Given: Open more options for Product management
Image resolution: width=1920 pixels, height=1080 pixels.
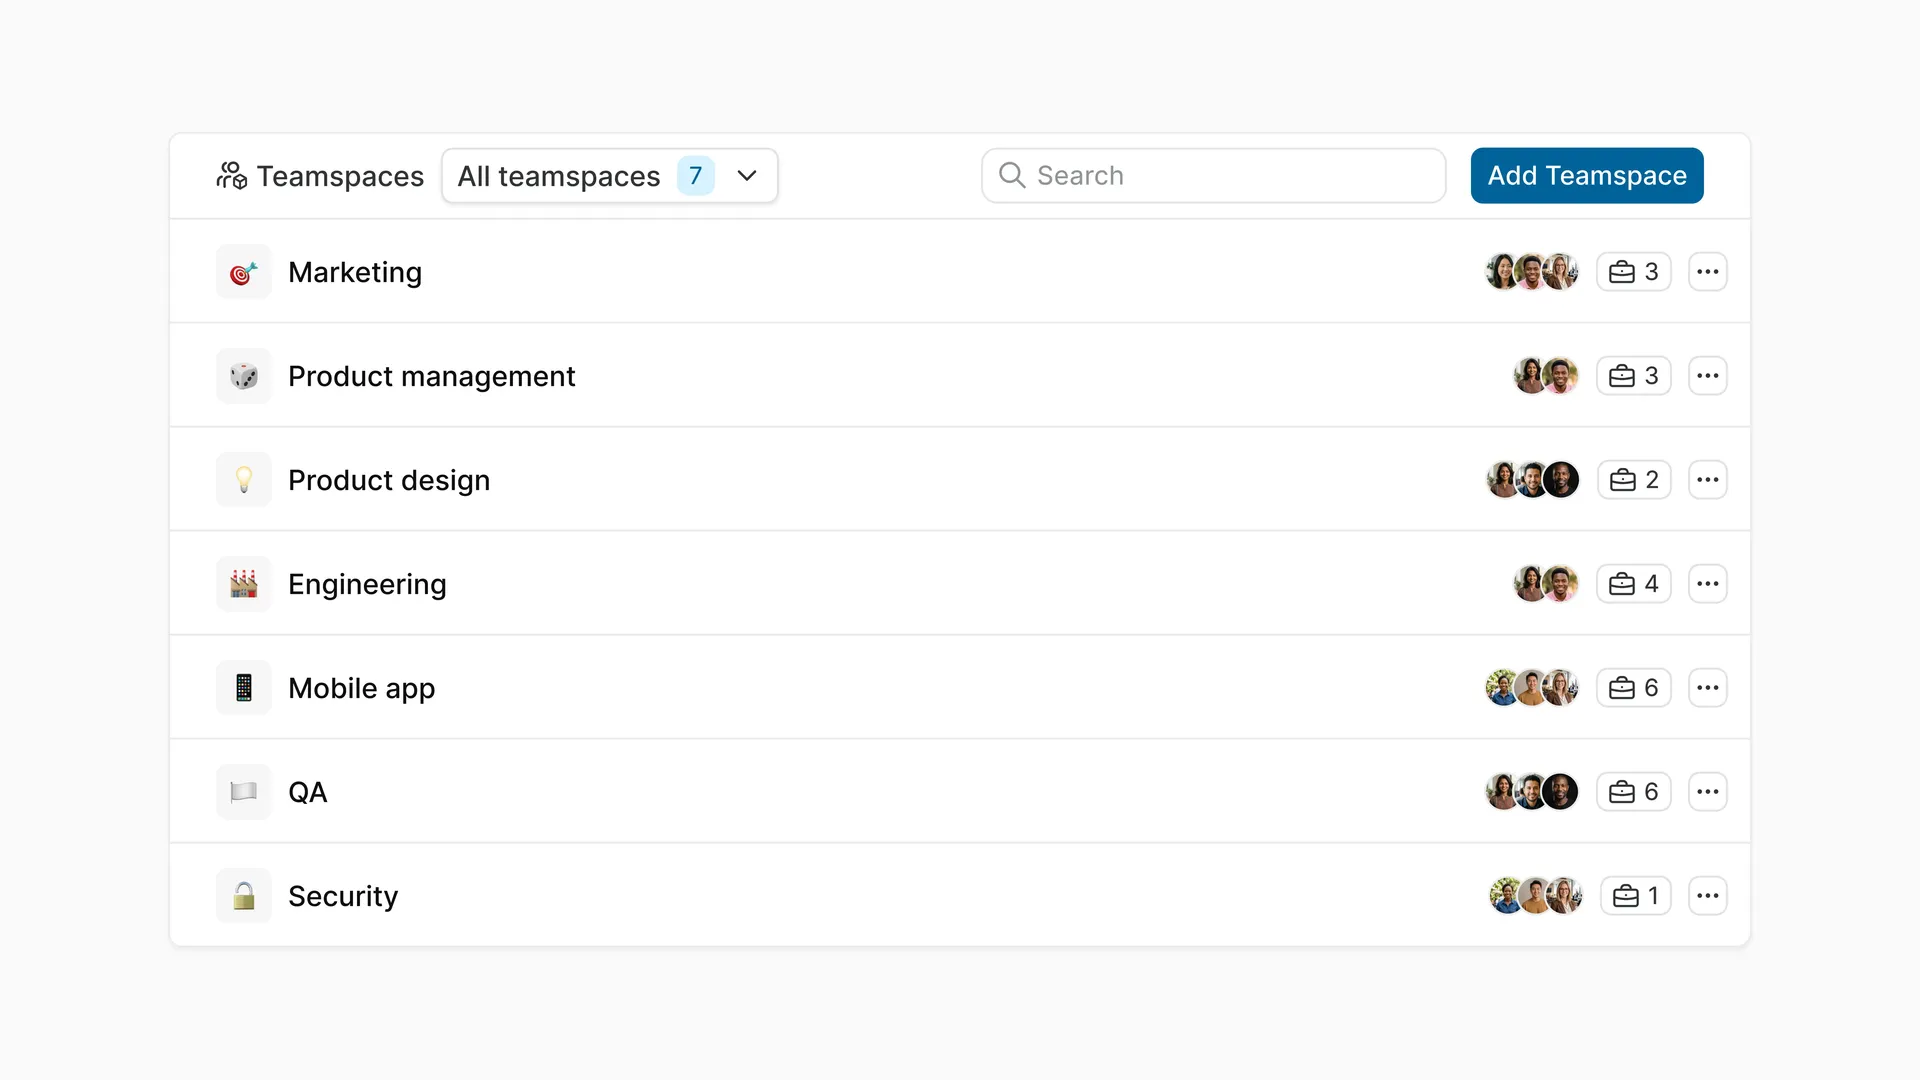Looking at the screenshot, I should point(1707,376).
